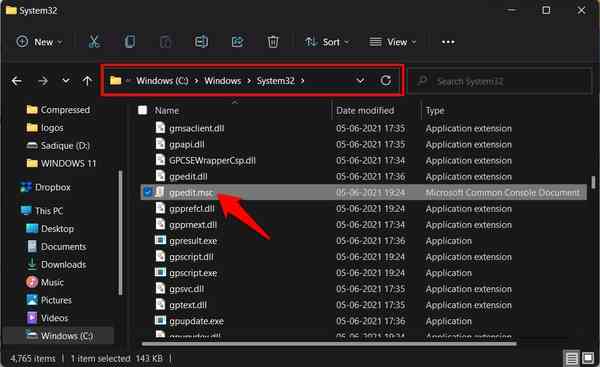Viewport: 600px width, 367px height.
Task: Switch to Large icons view in status bar
Action: tap(588, 358)
